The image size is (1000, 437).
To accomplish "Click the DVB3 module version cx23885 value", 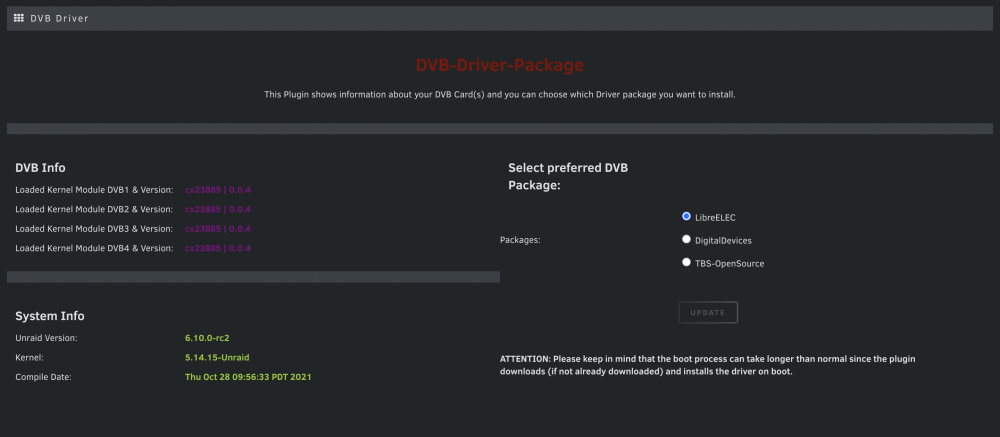I will coord(218,229).
